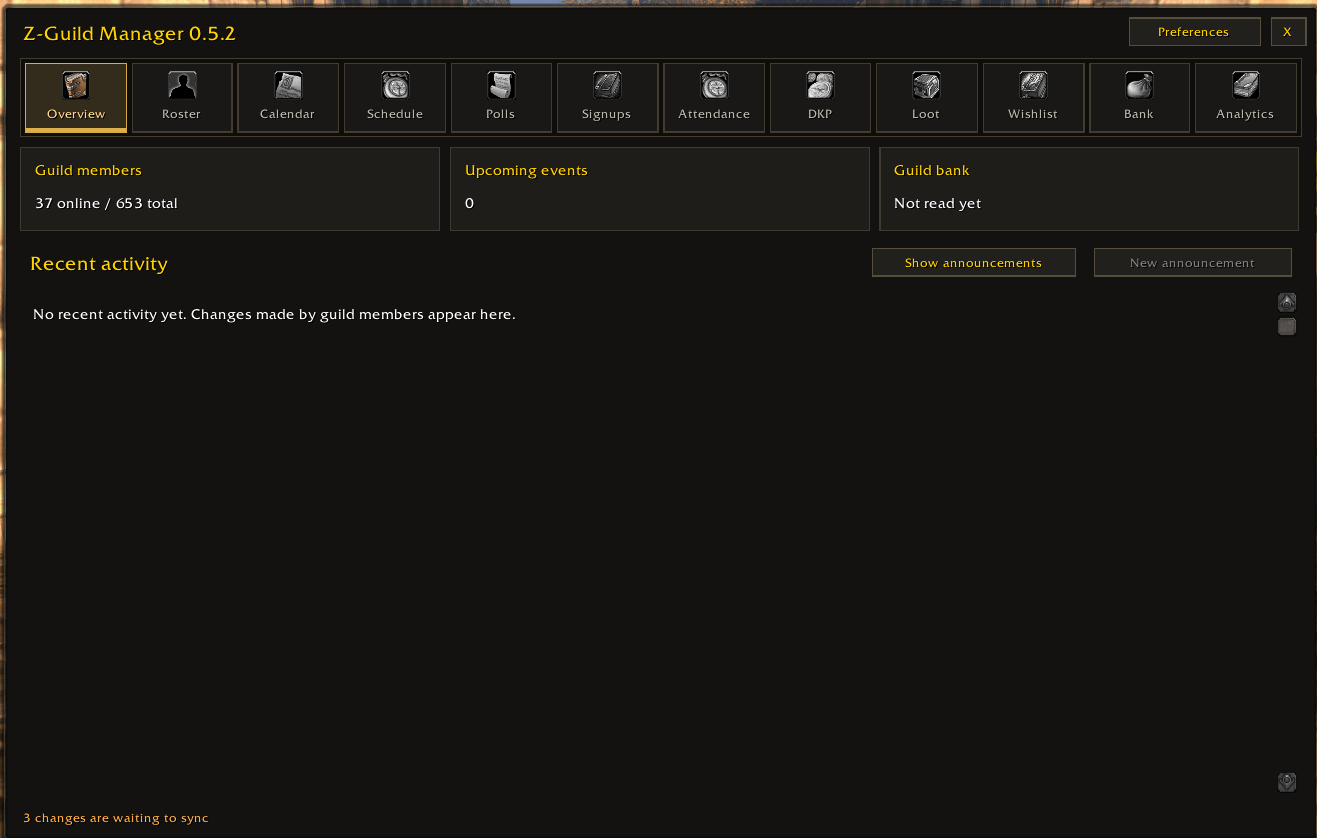Click the 'Z-Guild Manager 0.5.2' title
Screen dimensions: 1317x838
coord(129,34)
